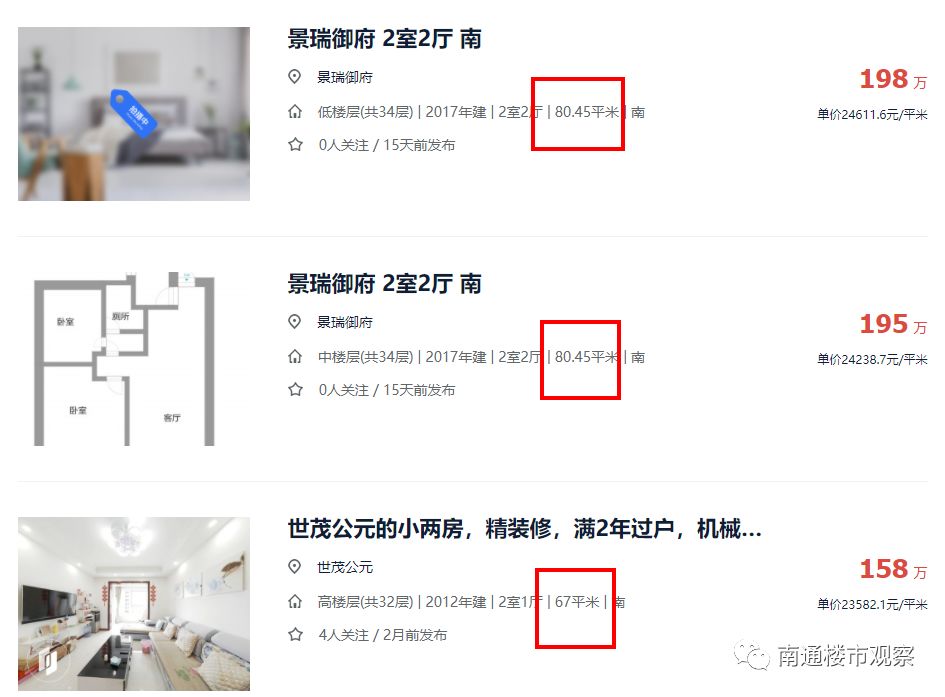This screenshot has width=945, height=697.
Task: Click house icon beside 低楼层(共34层) details
Action: click(x=295, y=111)
